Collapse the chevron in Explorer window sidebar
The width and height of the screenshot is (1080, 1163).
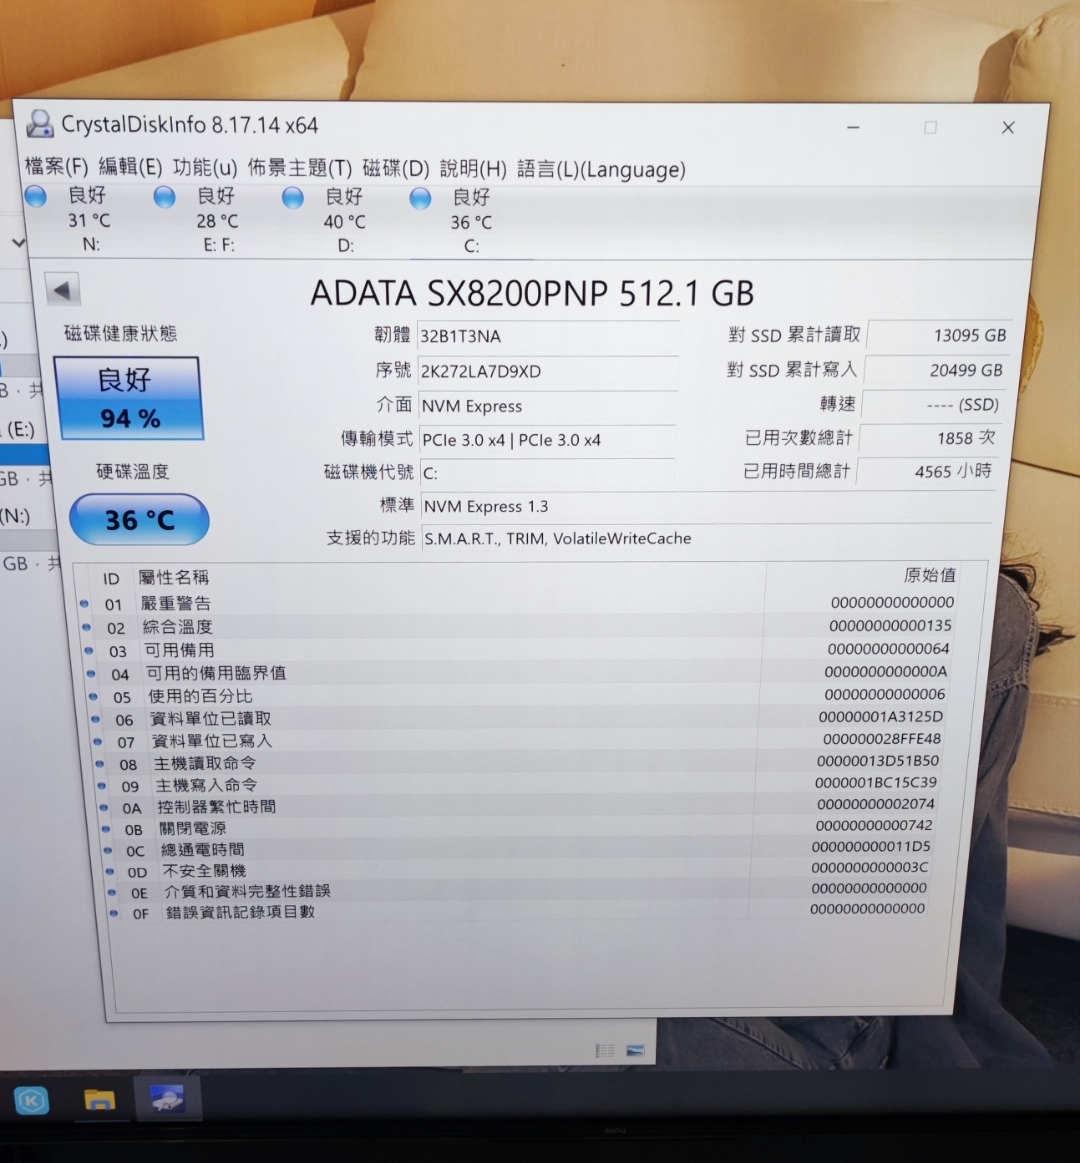pyautogui.click(x=19, y=242)
